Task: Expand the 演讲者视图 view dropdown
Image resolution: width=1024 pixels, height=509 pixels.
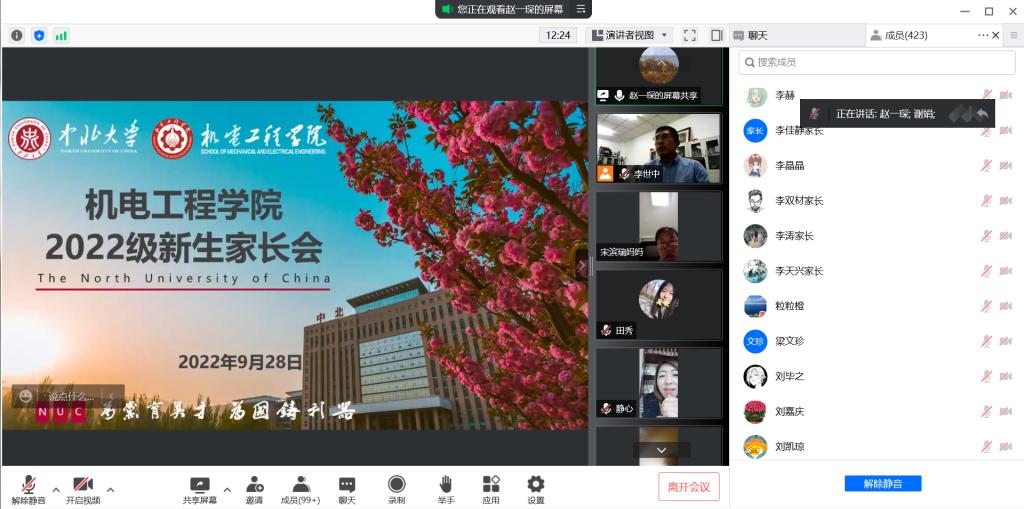Action: 629,35
